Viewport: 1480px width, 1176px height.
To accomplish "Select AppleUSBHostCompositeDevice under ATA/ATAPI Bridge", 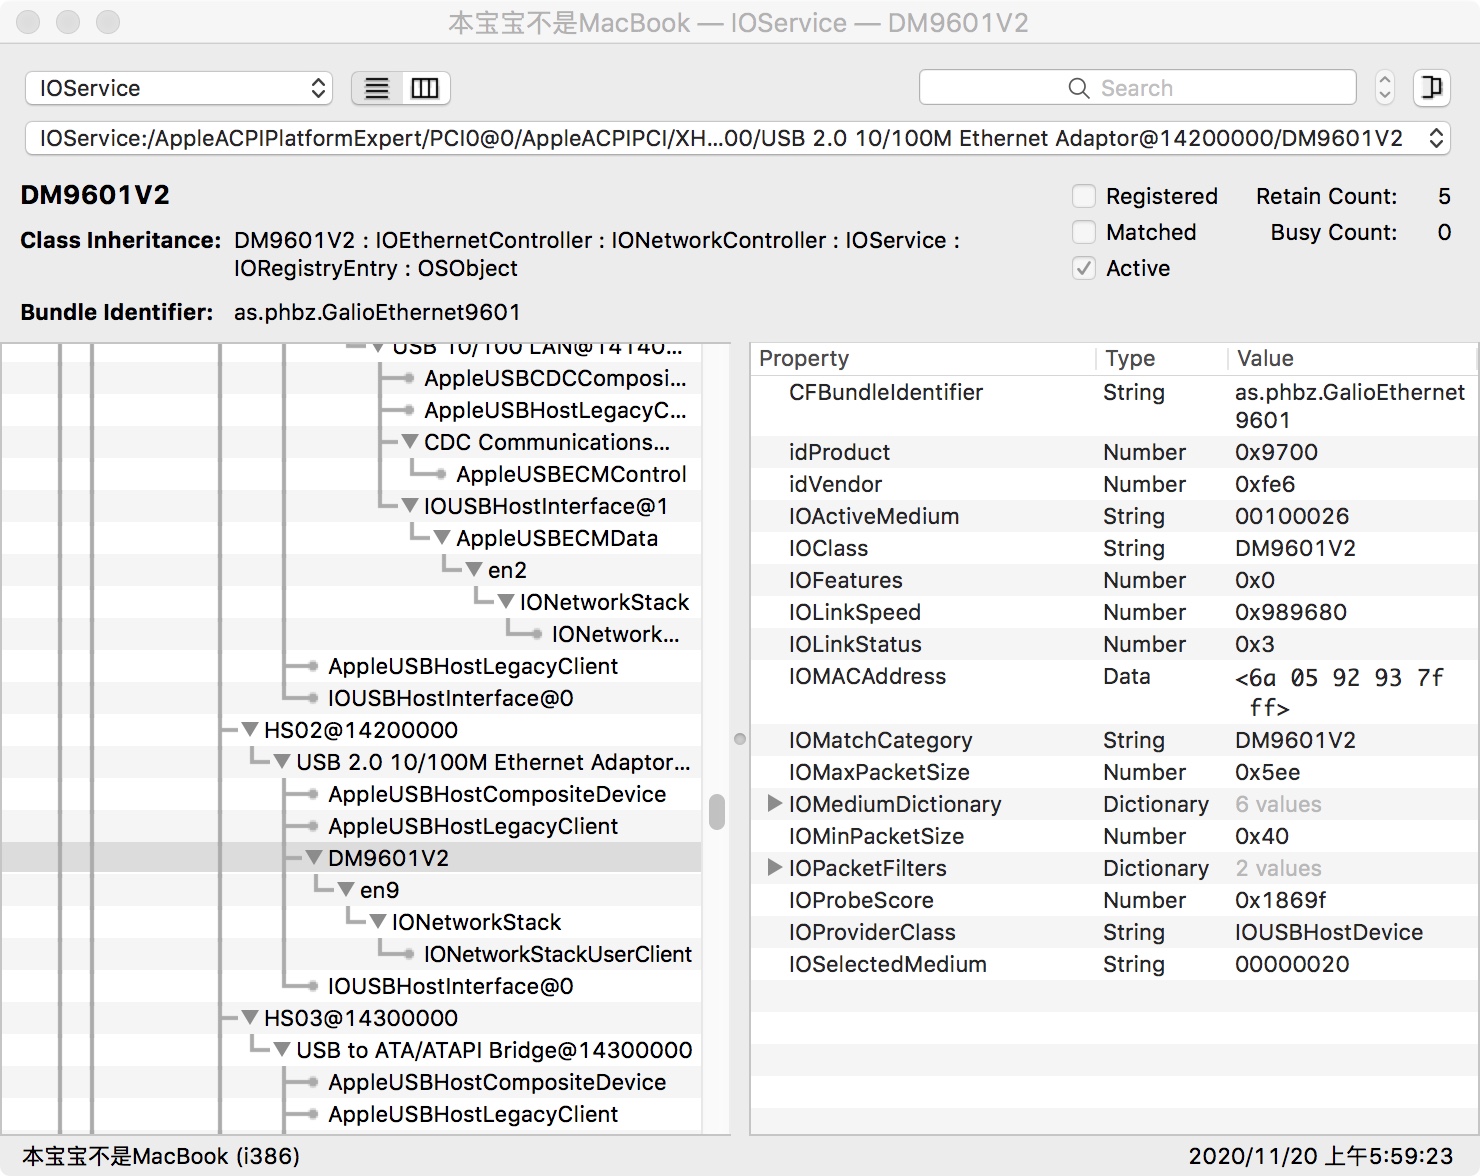I will (x=497, y=1082).
